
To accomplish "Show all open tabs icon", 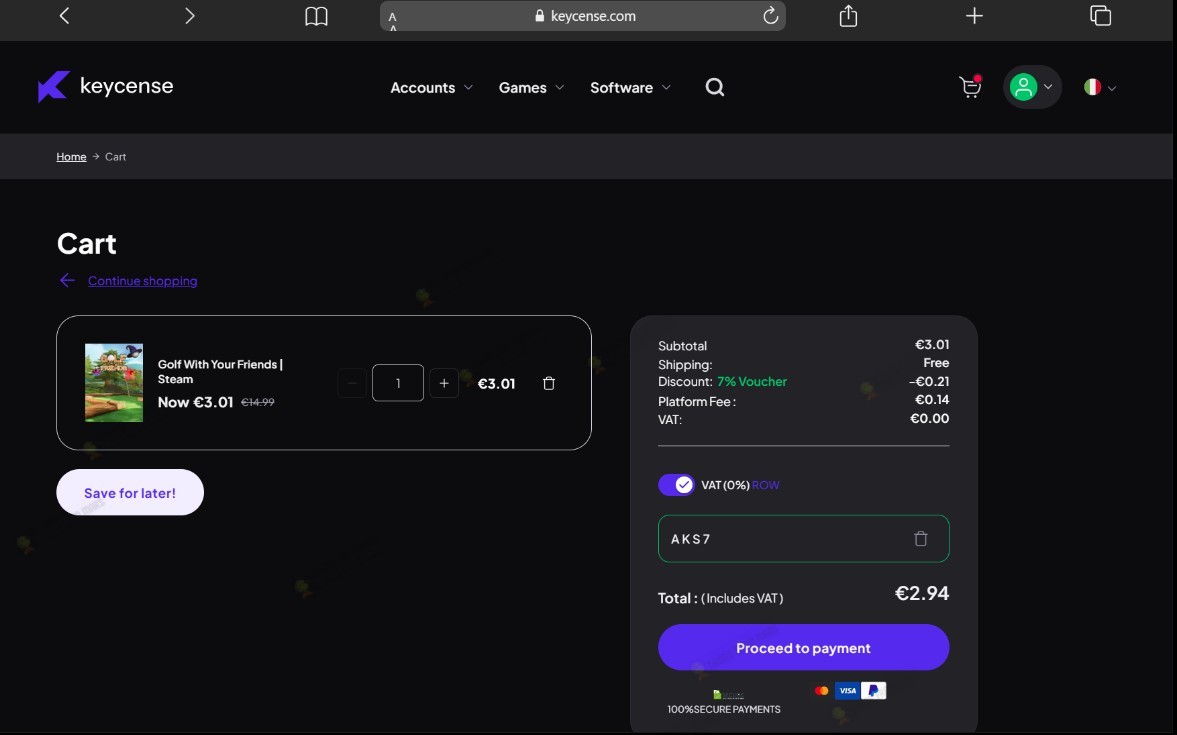I will coord(1100,16).
